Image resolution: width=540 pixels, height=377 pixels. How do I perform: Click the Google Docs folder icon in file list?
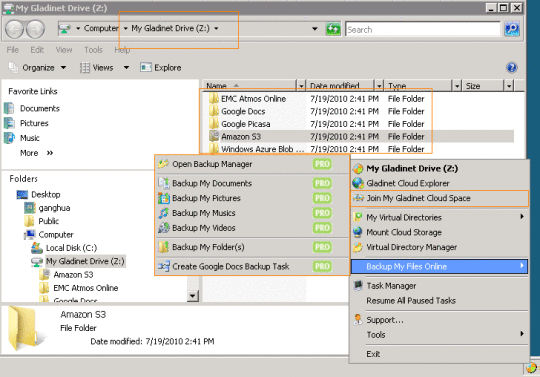214,111
